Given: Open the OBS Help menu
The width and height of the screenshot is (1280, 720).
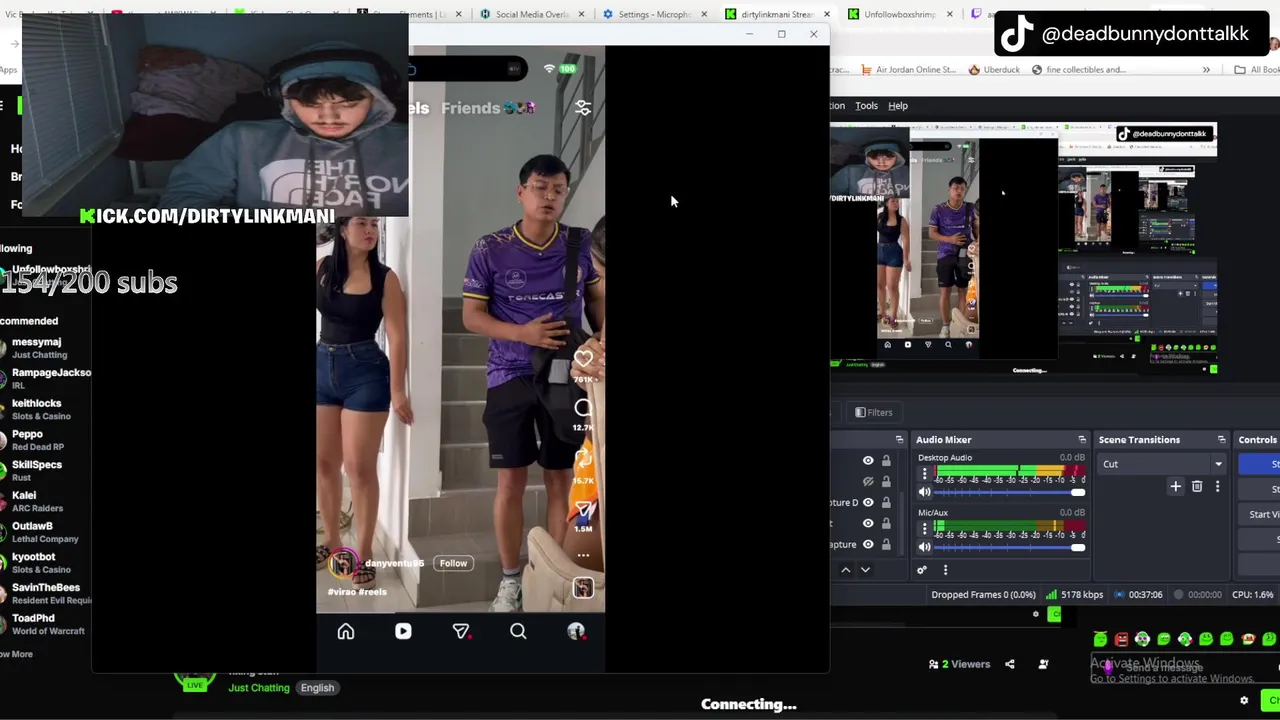Looking at the screenshot, I should [x=898, y=106].
